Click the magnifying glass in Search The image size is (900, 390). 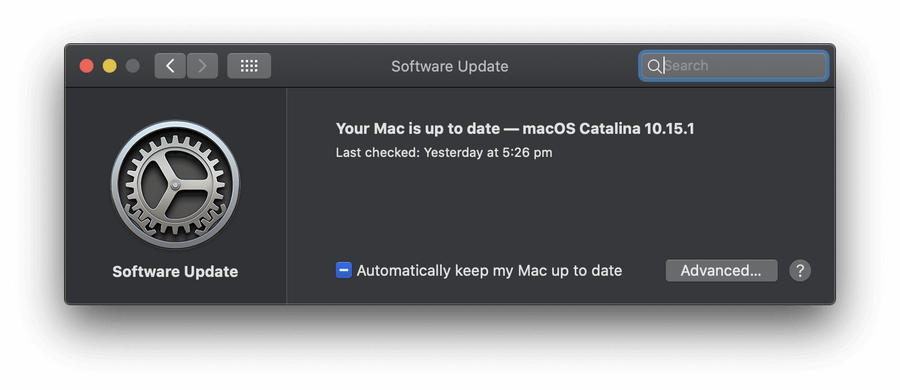click(x=654, y=66)
